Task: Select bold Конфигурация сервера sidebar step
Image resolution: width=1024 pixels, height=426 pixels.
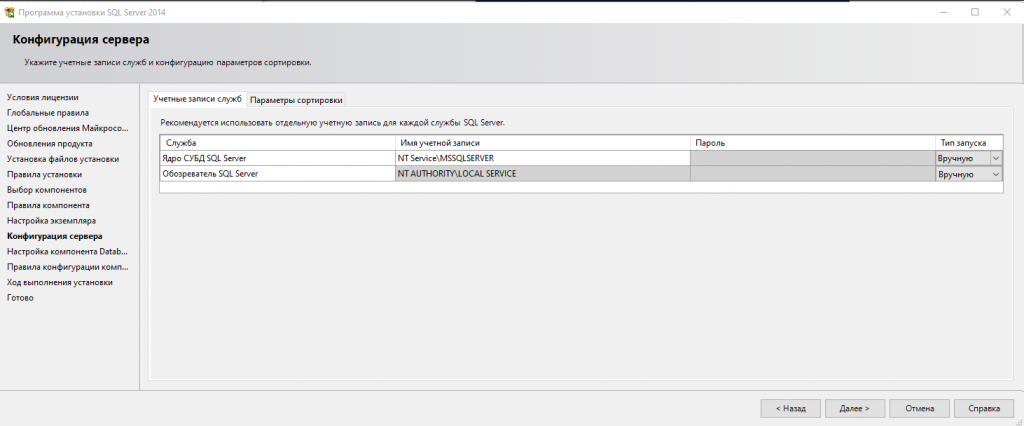Action: click(x=54, y=236)
